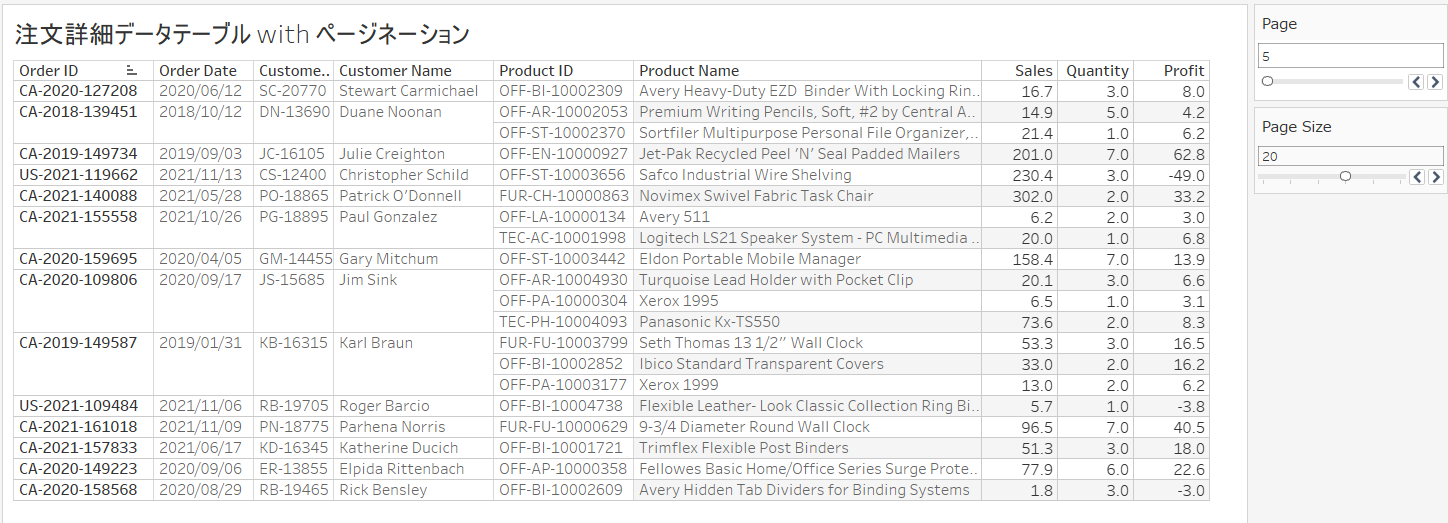Click the Page Size input field
This screenshot has height=523, width=1448.
1349,156
